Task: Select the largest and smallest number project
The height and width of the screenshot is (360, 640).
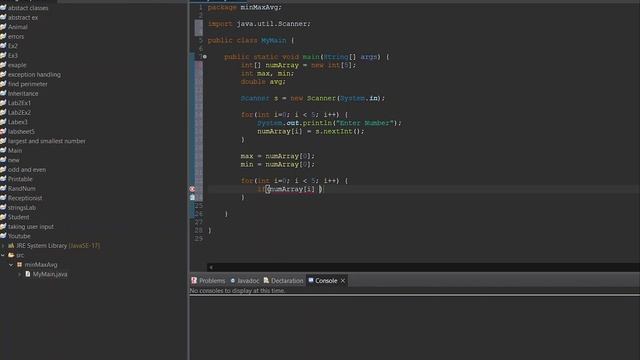Action: (47, 141)
